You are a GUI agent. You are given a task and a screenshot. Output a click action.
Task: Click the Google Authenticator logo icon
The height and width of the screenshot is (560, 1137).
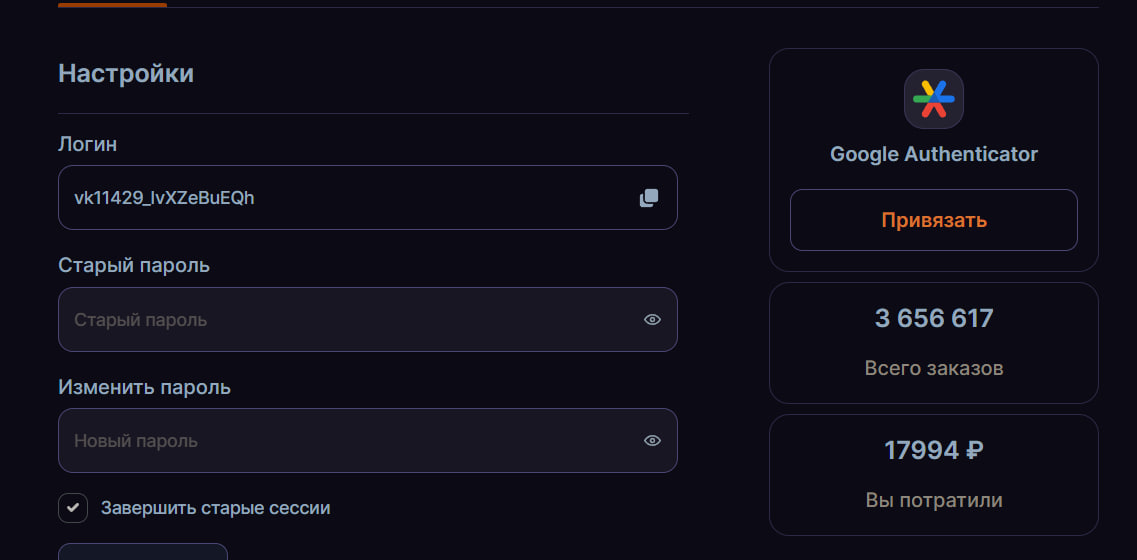coord(934,99)
